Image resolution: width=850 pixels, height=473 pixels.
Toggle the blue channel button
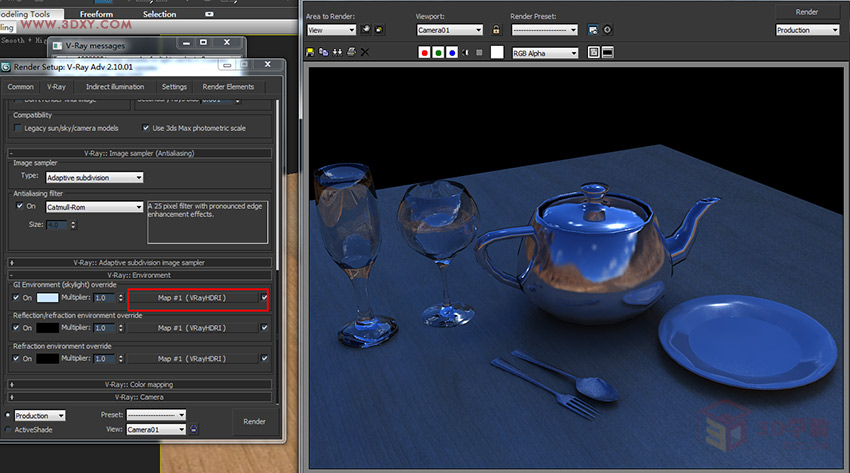click(452, 53)
